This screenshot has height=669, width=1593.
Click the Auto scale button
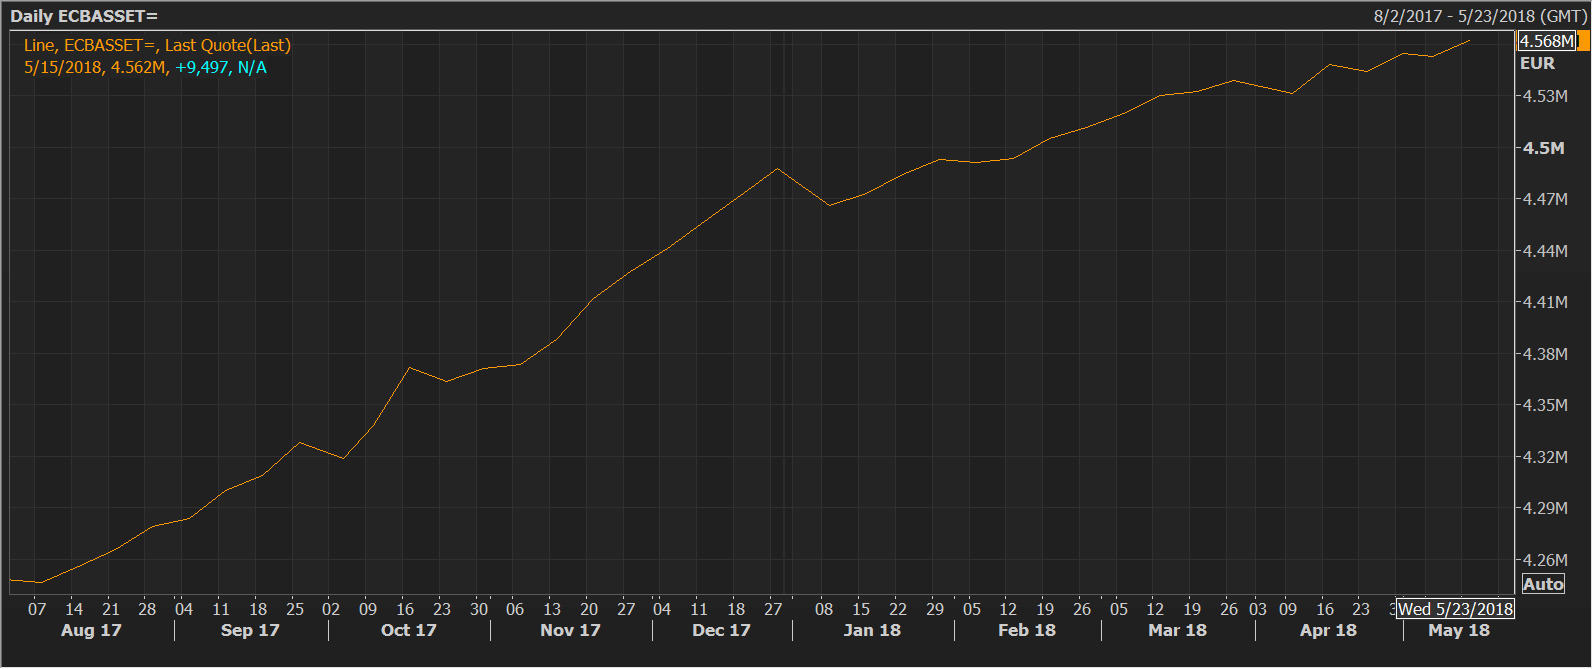coord(1543,585)
